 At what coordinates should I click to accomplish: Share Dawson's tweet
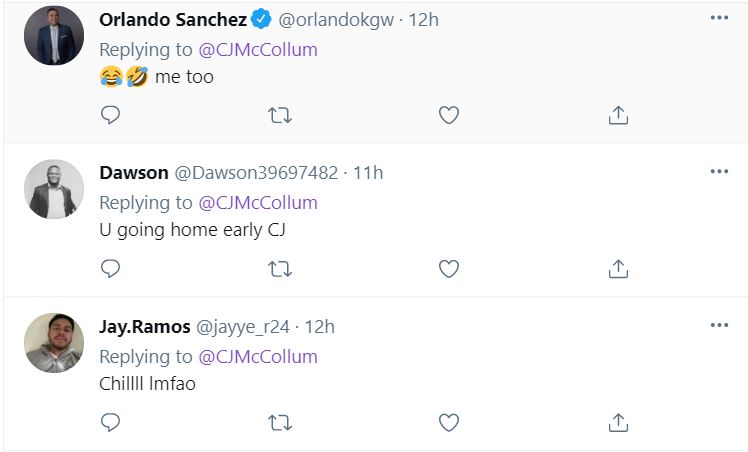(x=618, y=268)
